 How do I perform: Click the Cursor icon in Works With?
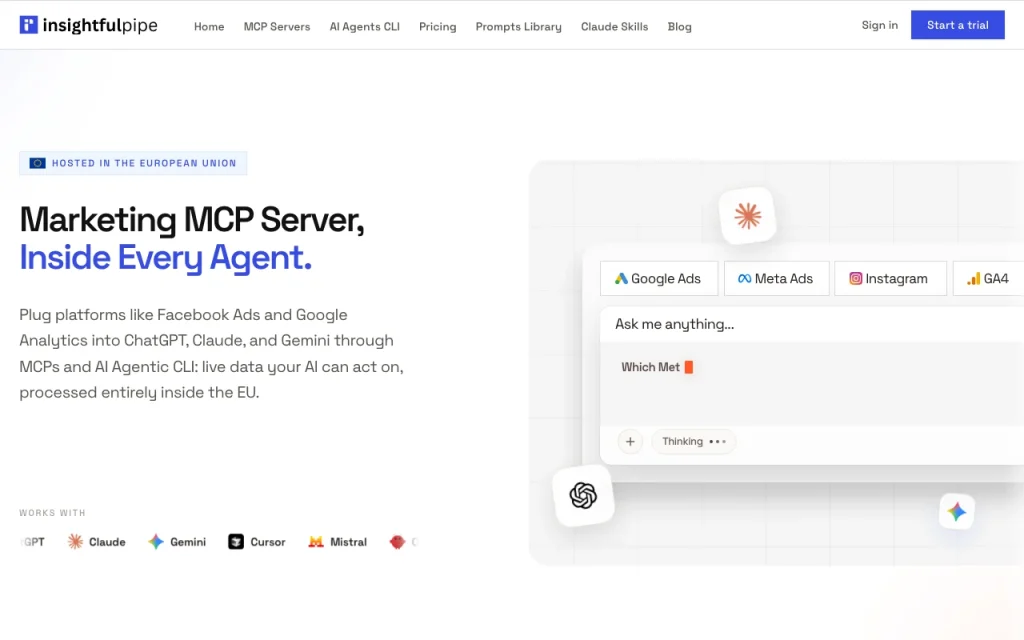coord(236,541)
